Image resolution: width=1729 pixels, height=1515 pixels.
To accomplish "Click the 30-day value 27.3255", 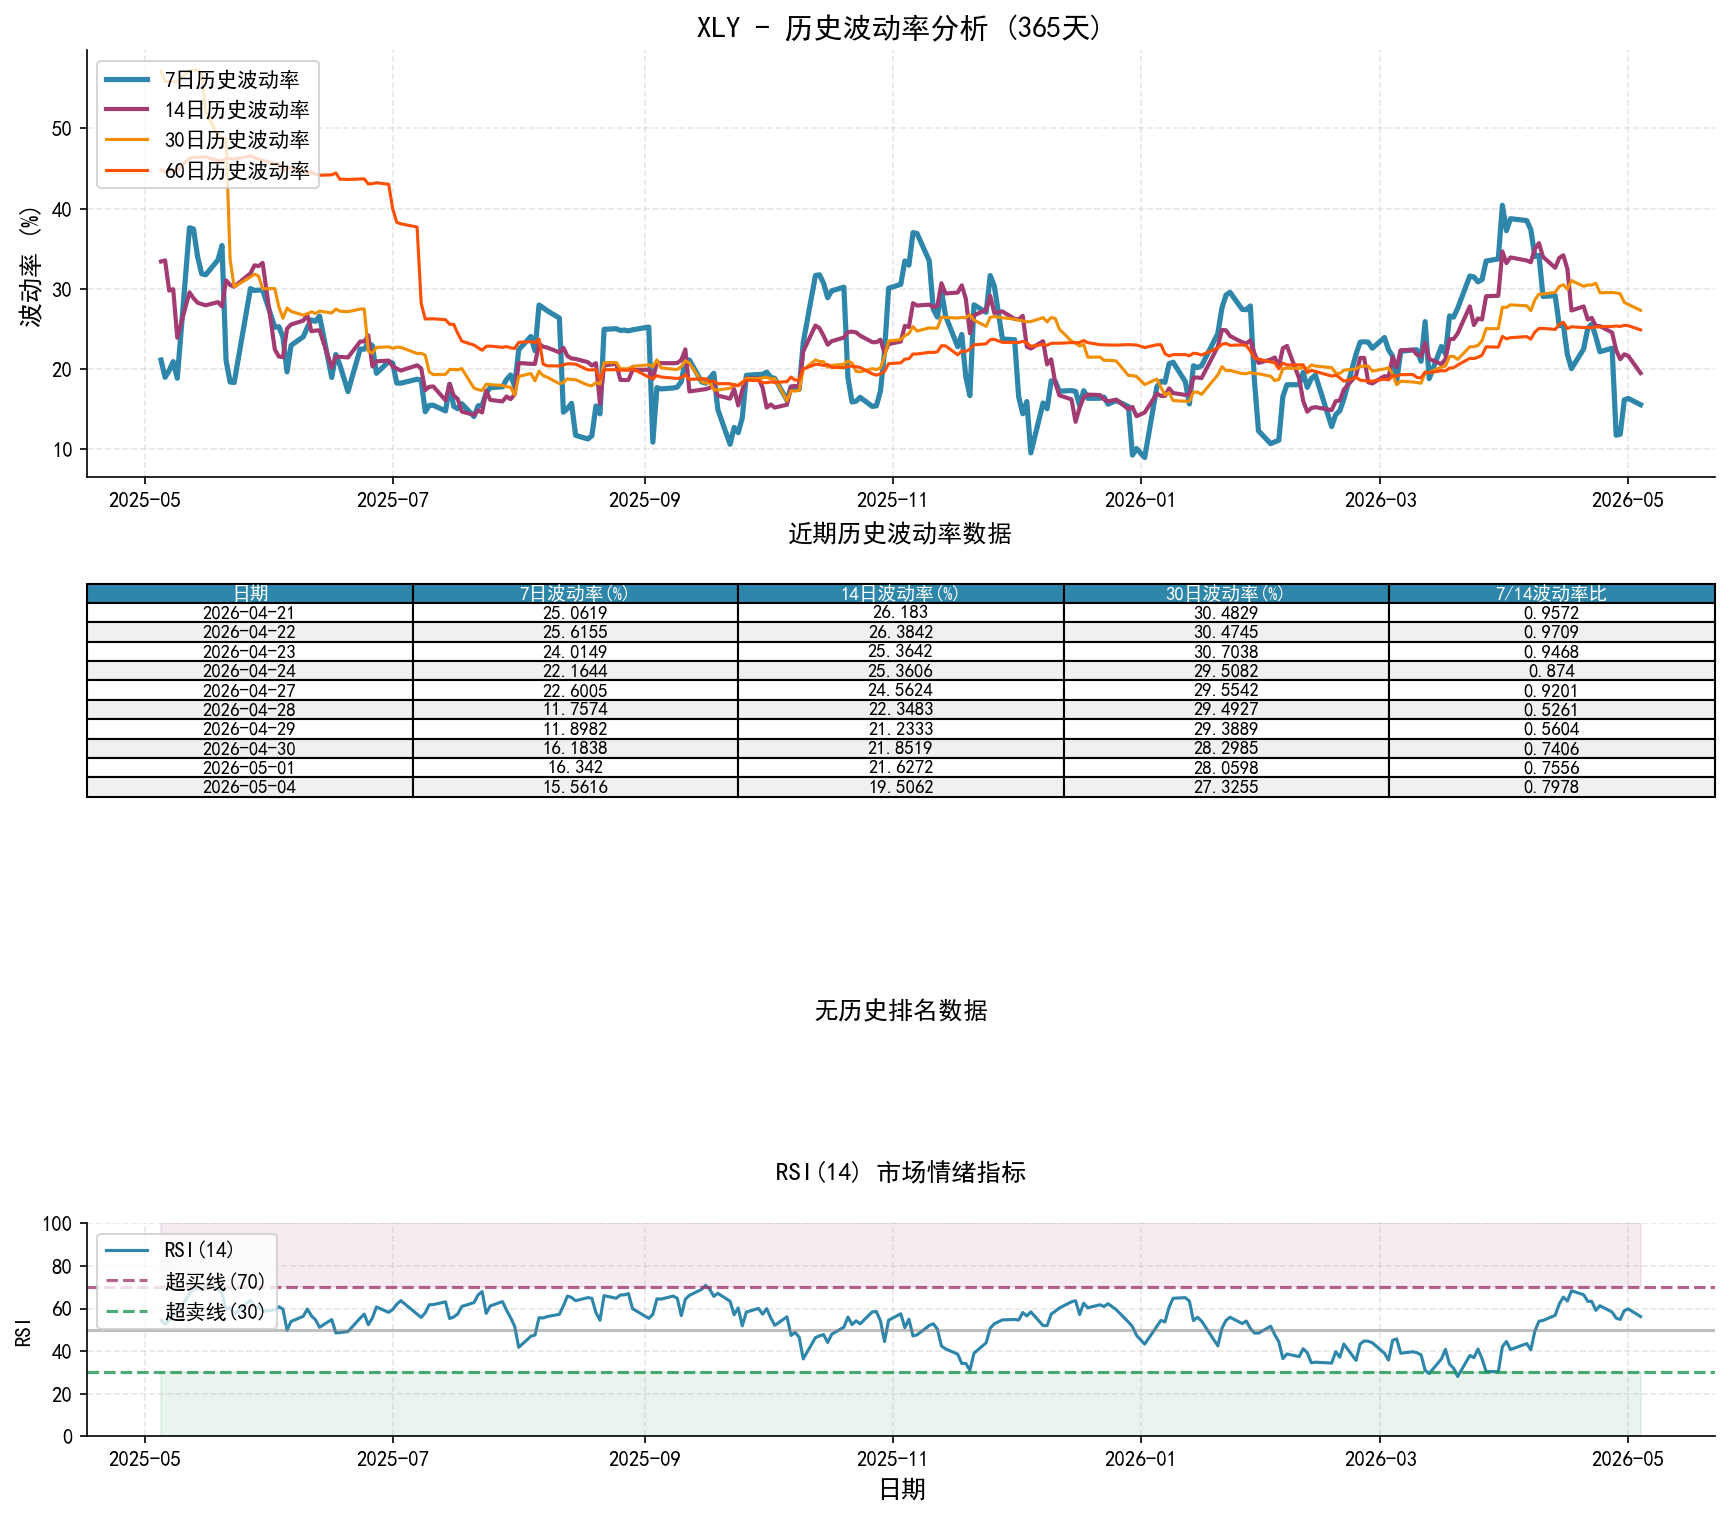I will (1226, 787).
